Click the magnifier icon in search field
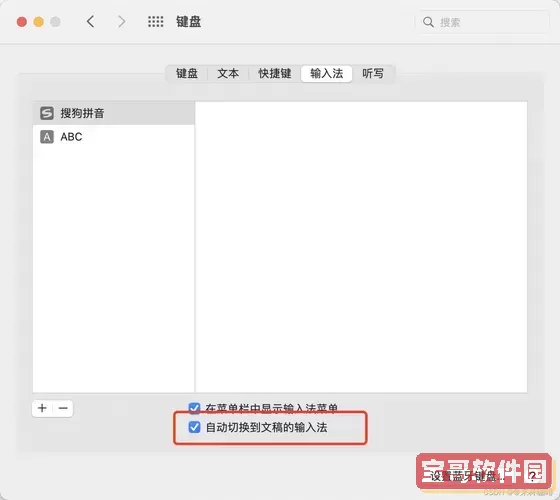The image size is (560, 500). [x=428, y=22]
